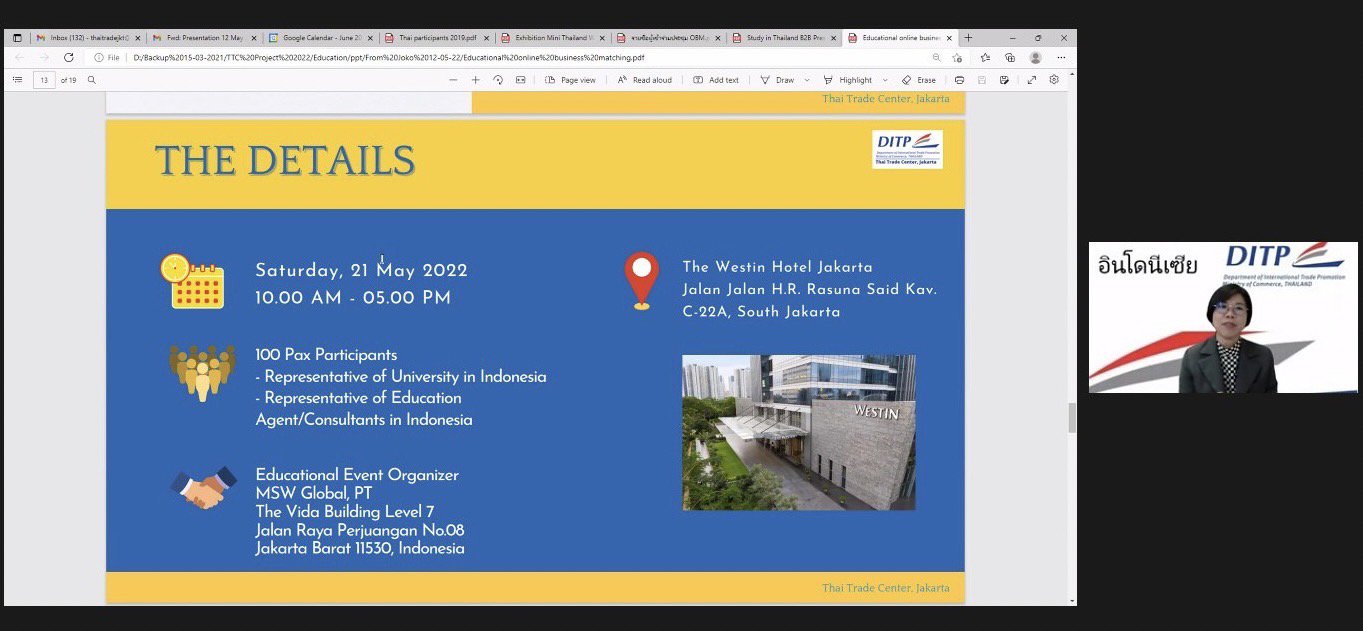This screenshot has width=1363, height=631.
Task: Enter full screen PDF view
Action: point(1032,80)
